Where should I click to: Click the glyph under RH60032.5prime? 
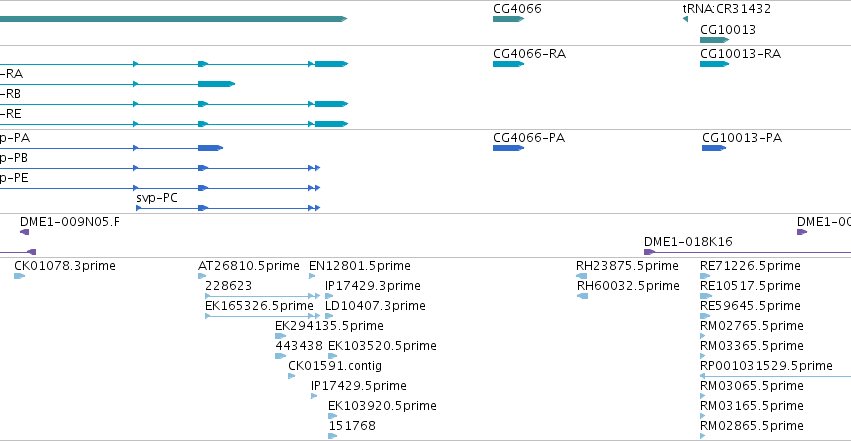[x=582, y=296]
